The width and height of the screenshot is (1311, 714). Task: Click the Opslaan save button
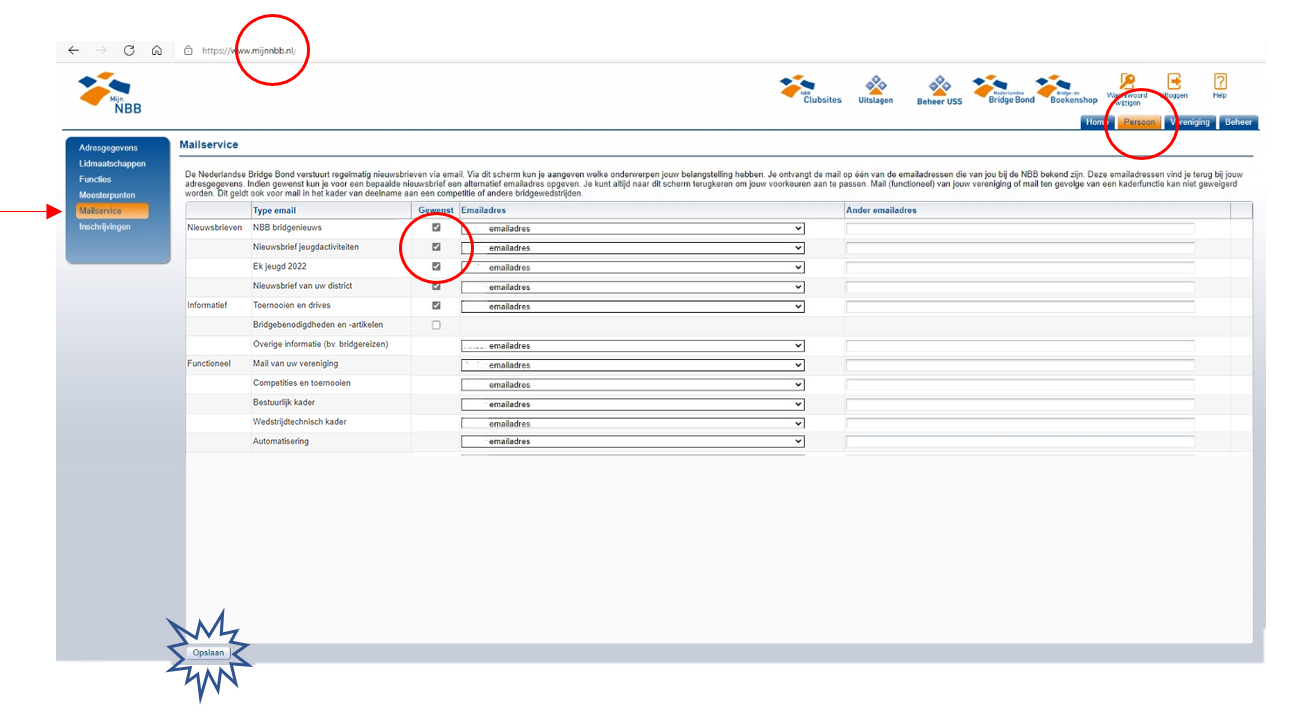pyautogui.click(x=208, y=653)
